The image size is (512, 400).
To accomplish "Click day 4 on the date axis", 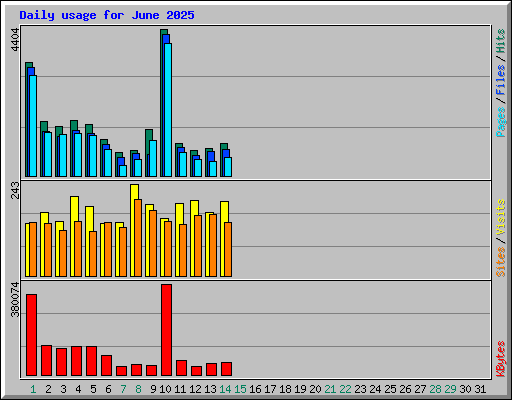I will point(78,389).
